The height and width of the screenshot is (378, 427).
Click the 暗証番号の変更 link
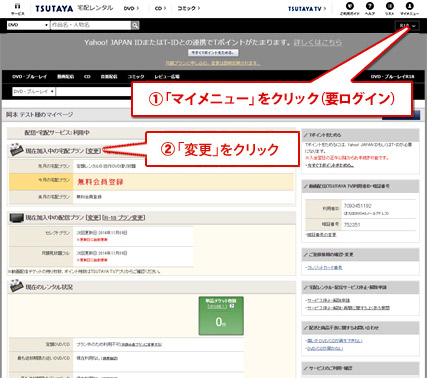click(321, 235)
